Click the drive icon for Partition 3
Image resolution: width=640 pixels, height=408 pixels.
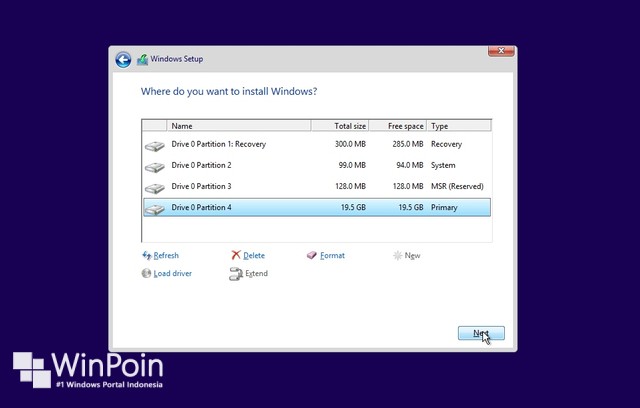pyautogui.click(x=155, y=188)
